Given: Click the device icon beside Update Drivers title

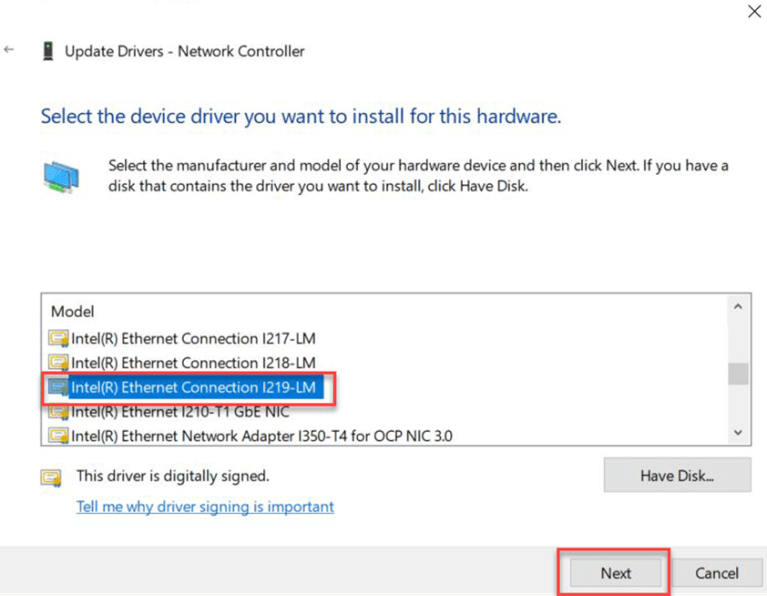Looking at the screenshot, I should 47,51.
